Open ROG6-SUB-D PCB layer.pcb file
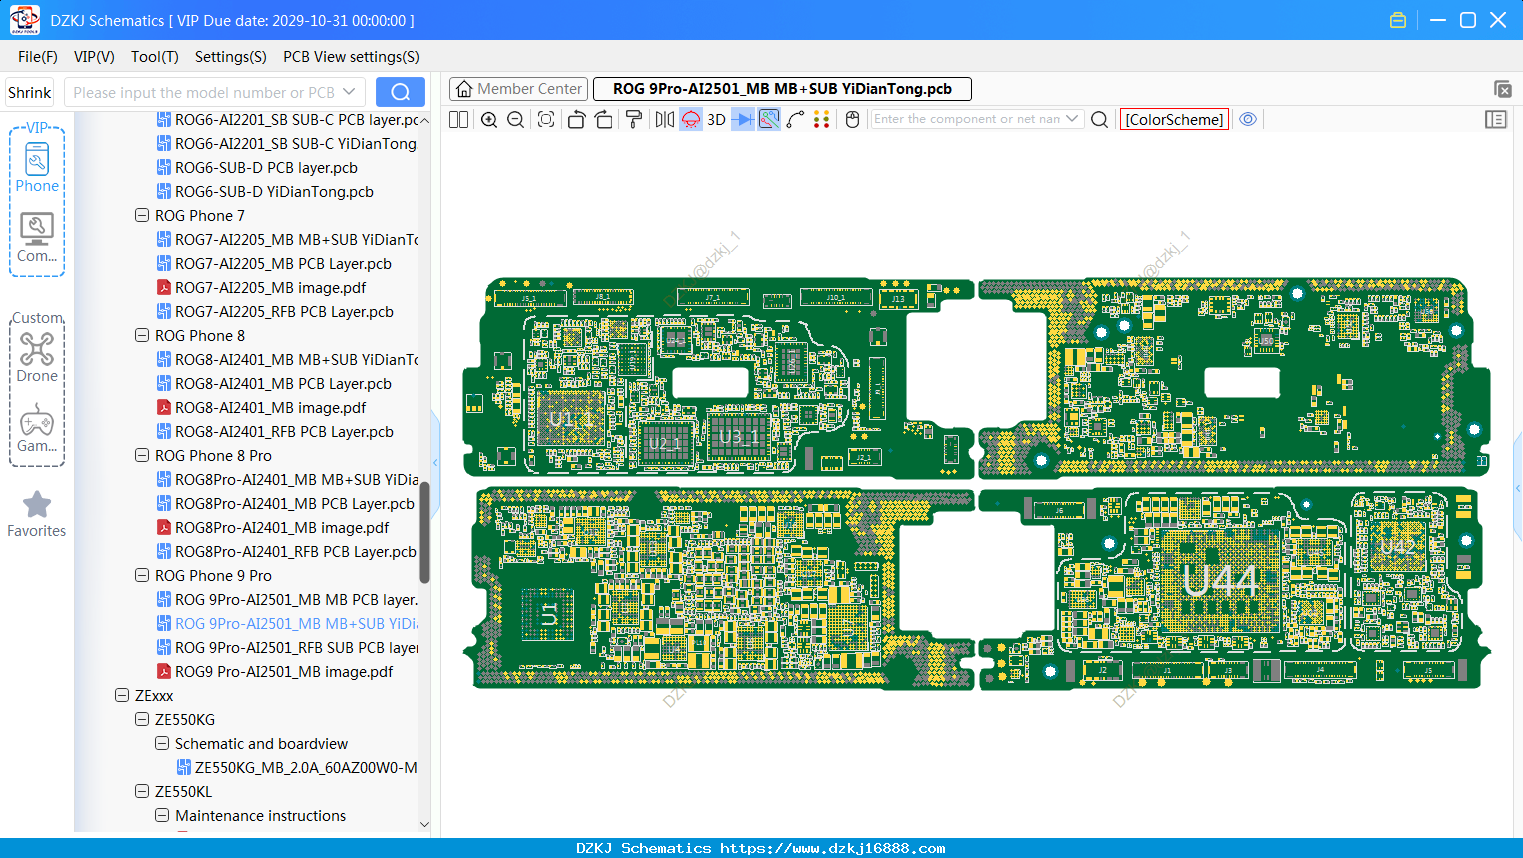Screen dimensions: 1523x858 coord(257,168)
